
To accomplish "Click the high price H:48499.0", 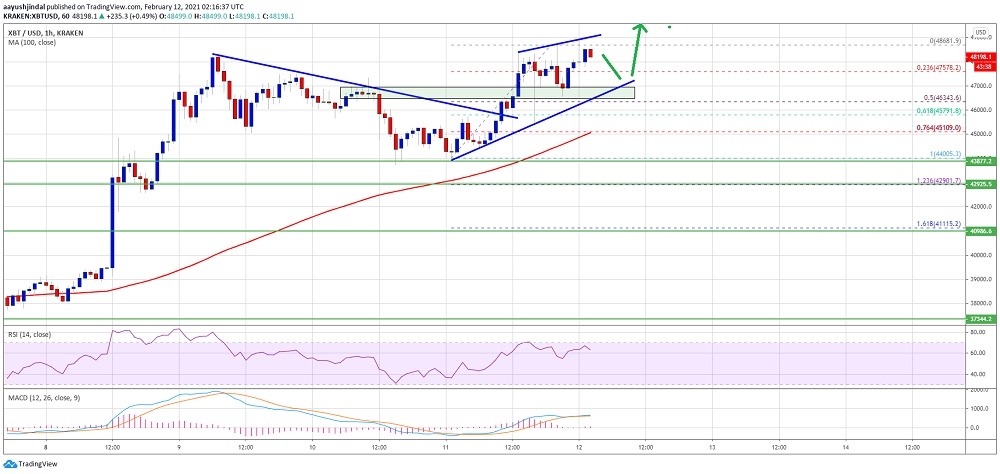I will tap(210, 16).
